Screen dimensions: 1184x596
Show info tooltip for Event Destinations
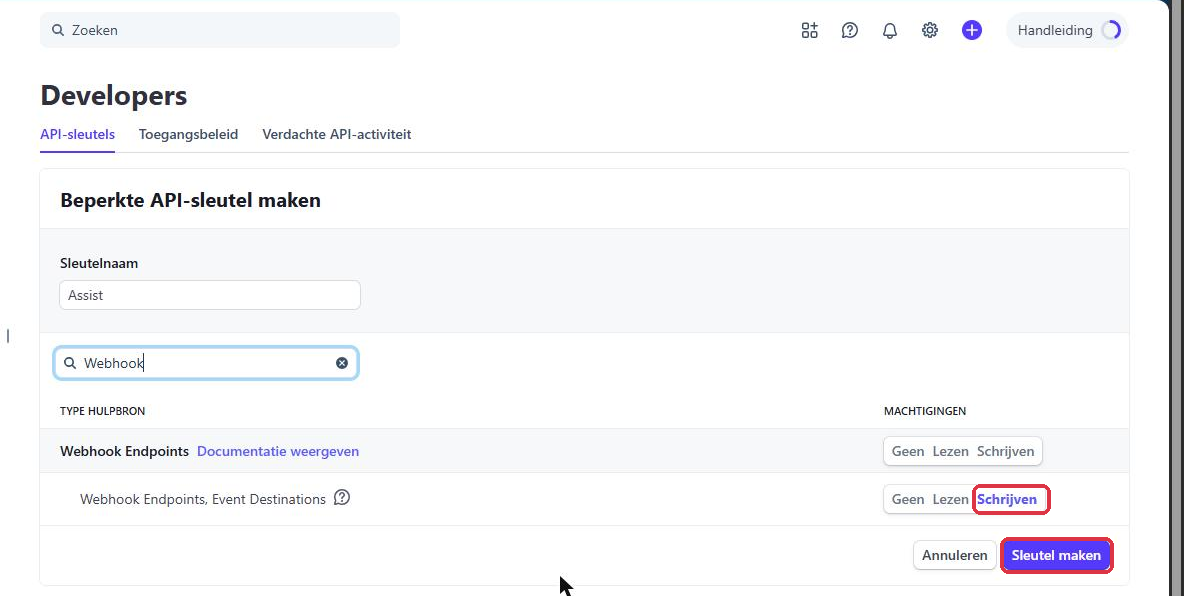(342, 498)
